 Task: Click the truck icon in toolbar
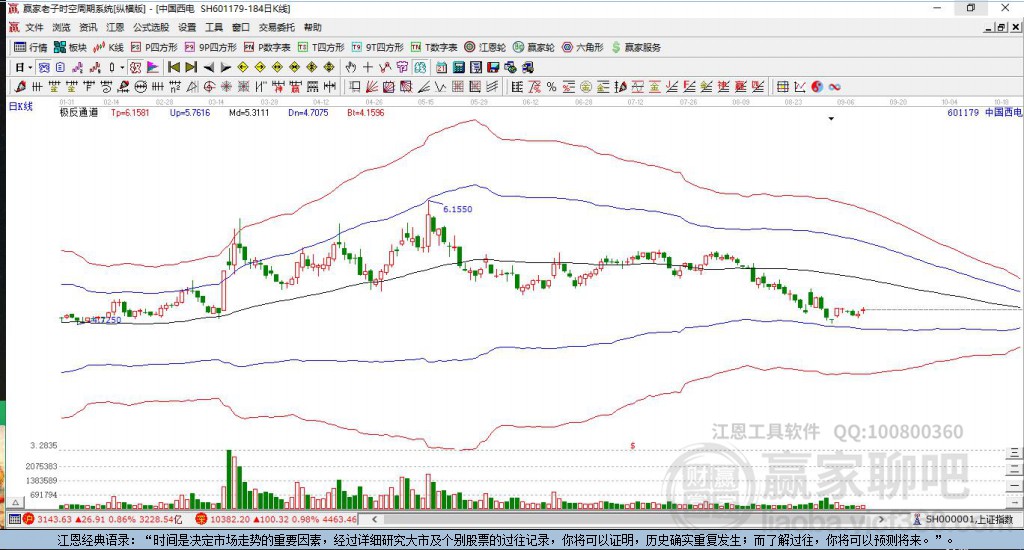click(x=527, y=67)
